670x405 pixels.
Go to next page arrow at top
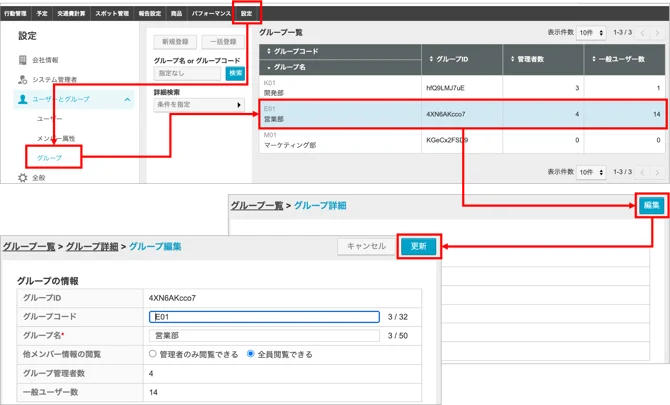658,33
